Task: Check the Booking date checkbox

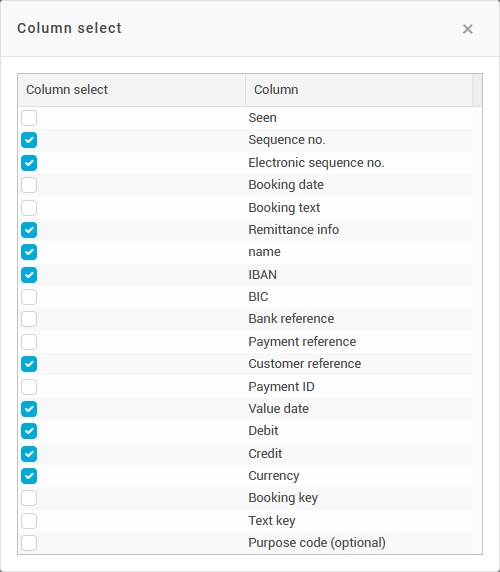Action: click(x=29, y=185)
